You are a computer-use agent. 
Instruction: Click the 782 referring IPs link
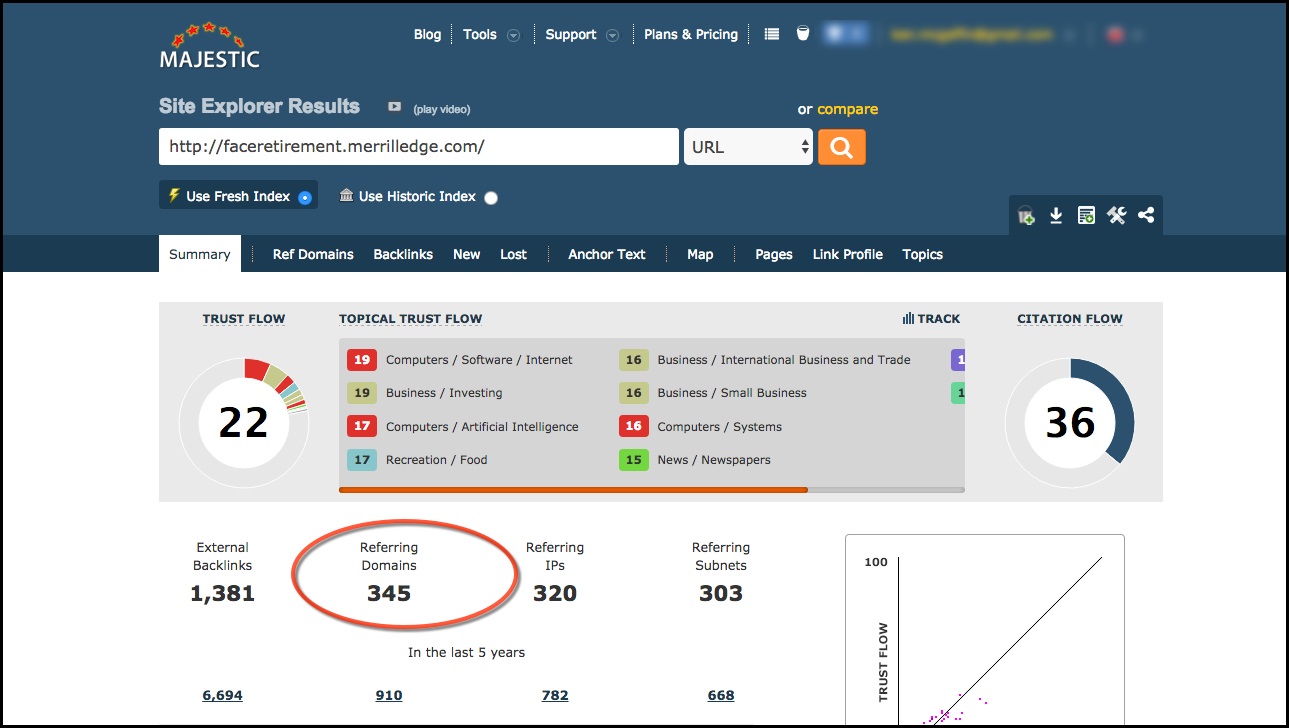[555, 695]
